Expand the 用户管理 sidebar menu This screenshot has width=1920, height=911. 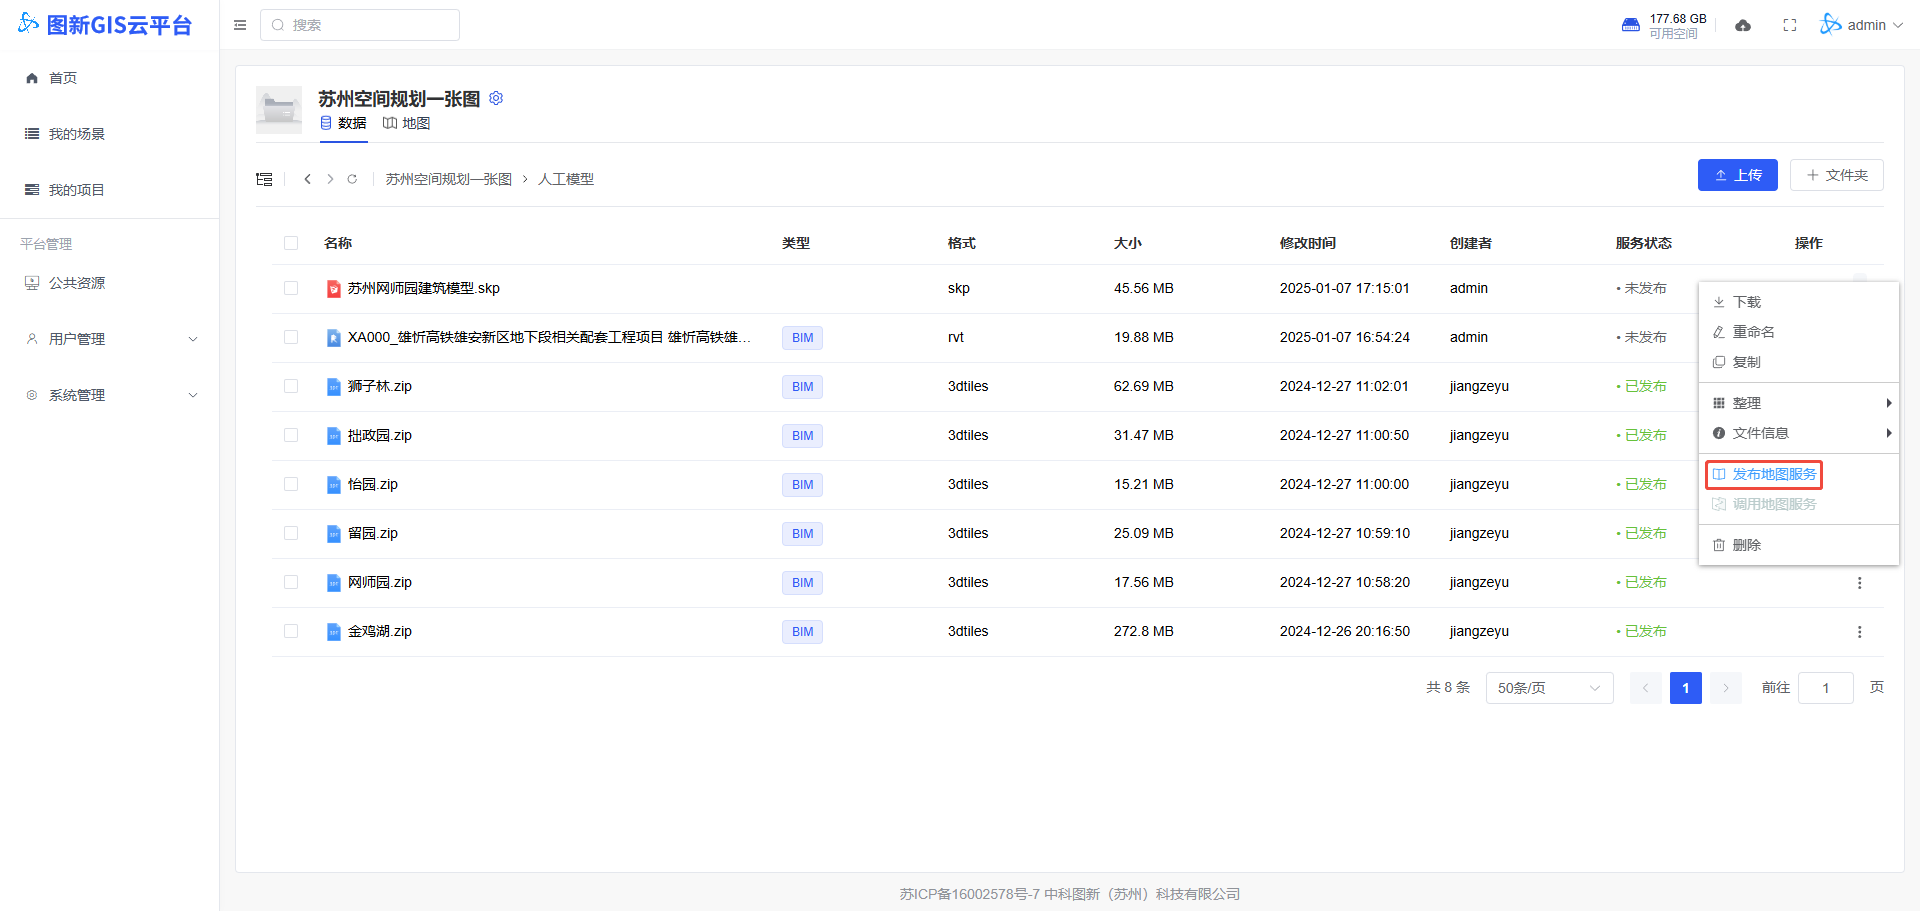tap(110, 339)
